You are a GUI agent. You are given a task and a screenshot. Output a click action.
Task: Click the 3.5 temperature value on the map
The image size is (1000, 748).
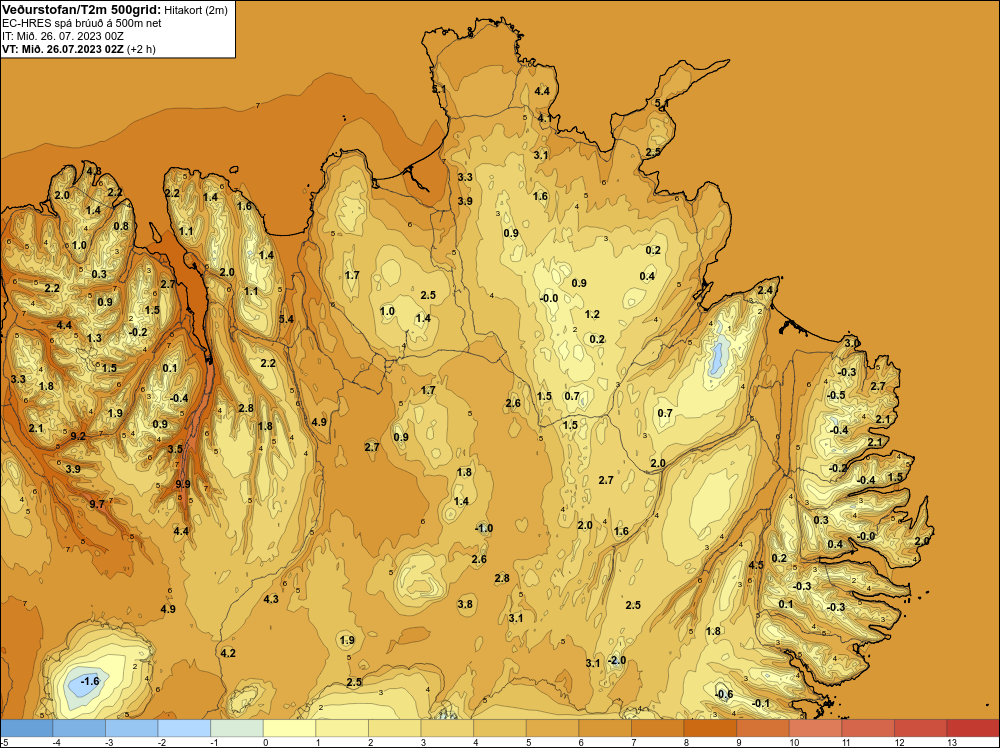[x=175, y=449]
